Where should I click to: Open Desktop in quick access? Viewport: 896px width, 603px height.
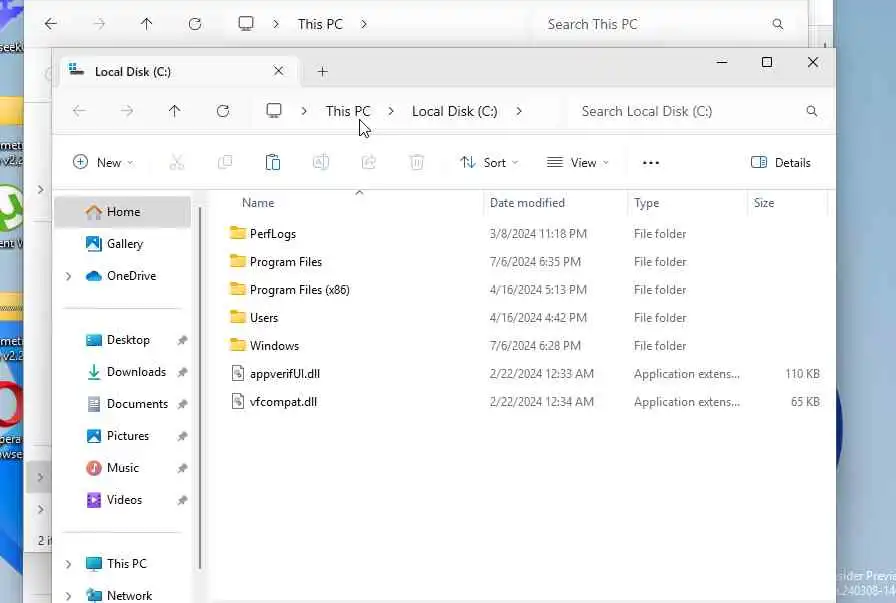click(128, 340)
